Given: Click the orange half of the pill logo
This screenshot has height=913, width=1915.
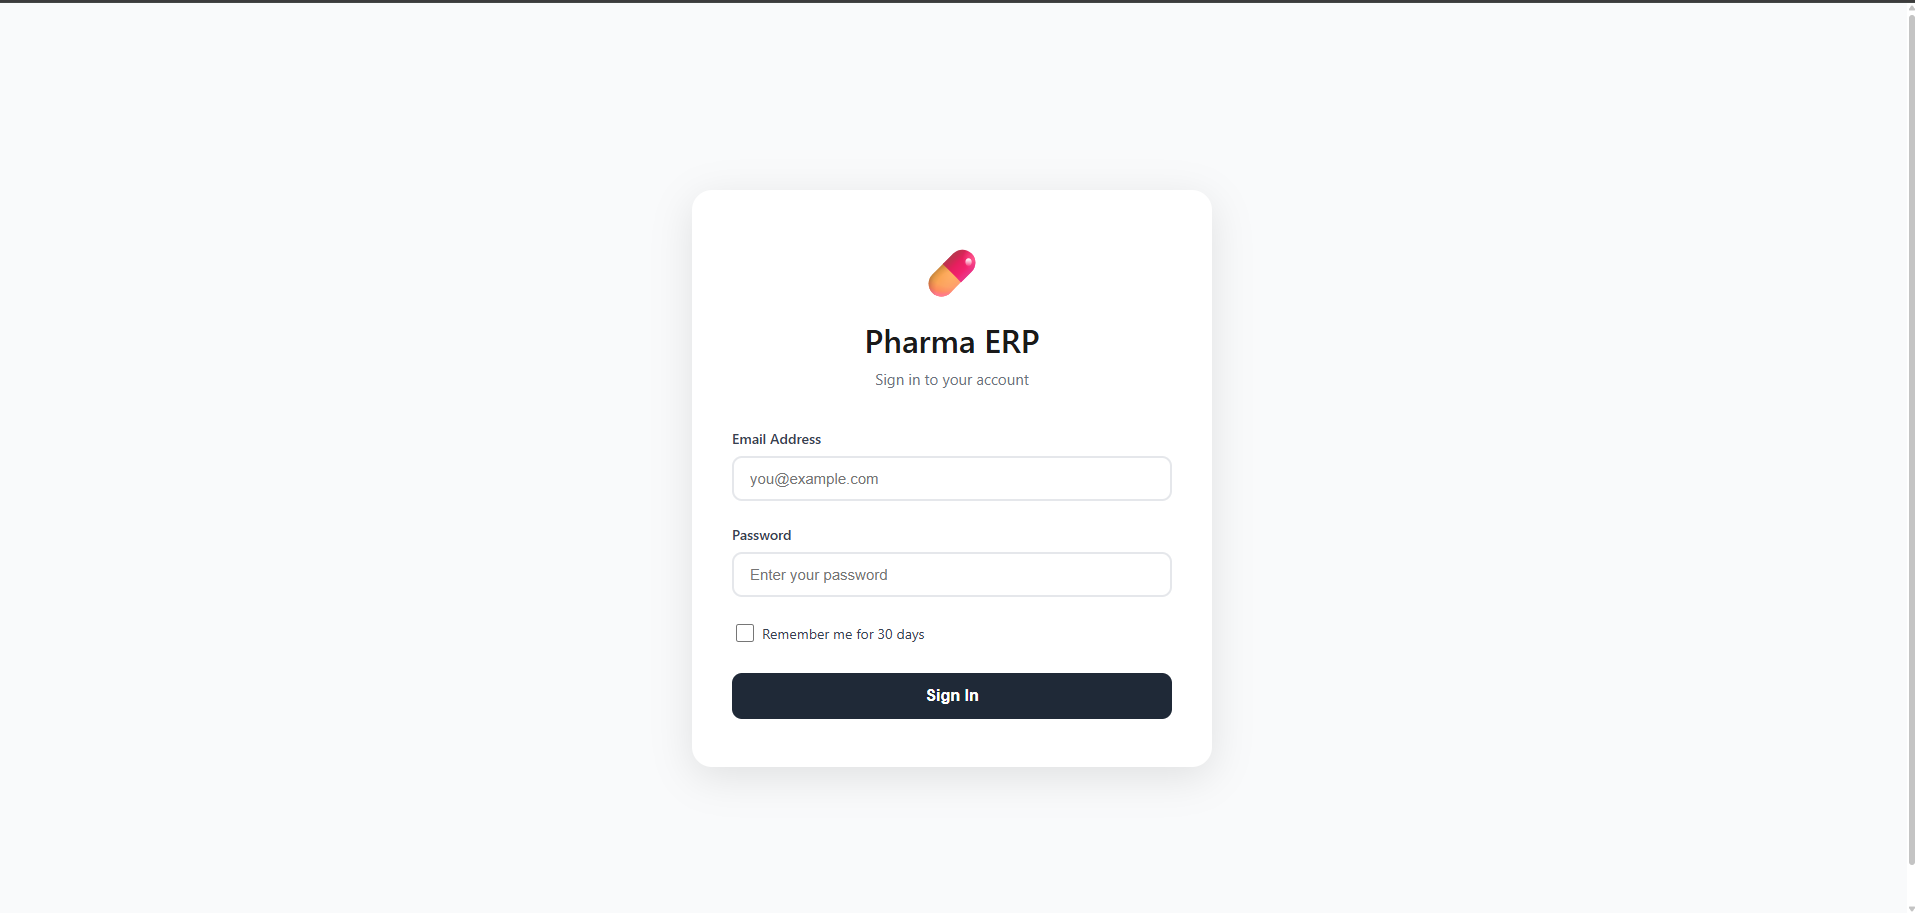Looking at the screenshot, I should click(940, 284).
